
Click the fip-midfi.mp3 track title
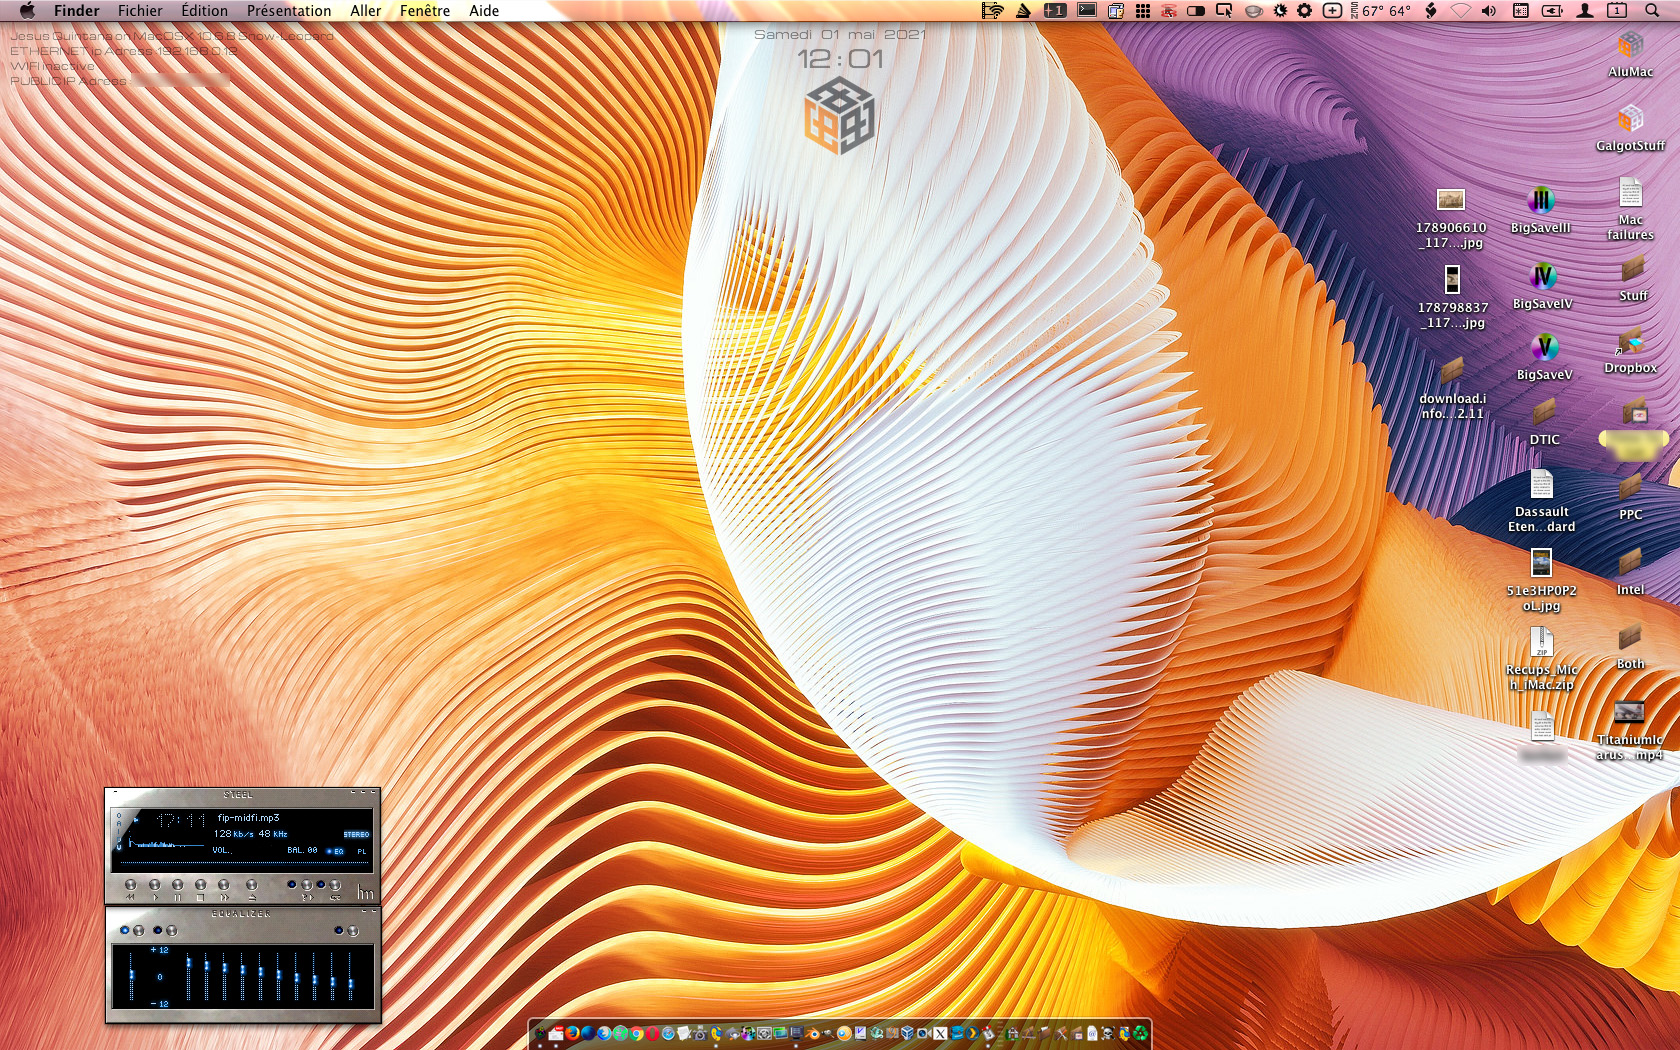pyautogui.click(x=248, y=818)
